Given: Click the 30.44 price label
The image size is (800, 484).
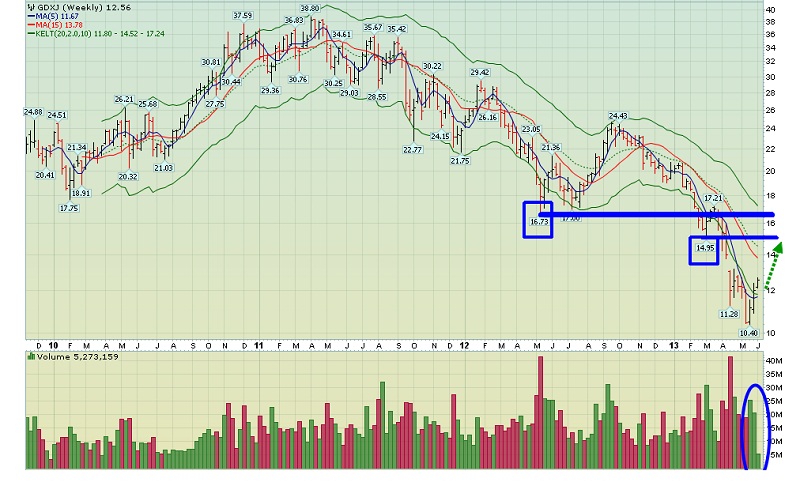Looking at the screenshot, I should (231, 82).
